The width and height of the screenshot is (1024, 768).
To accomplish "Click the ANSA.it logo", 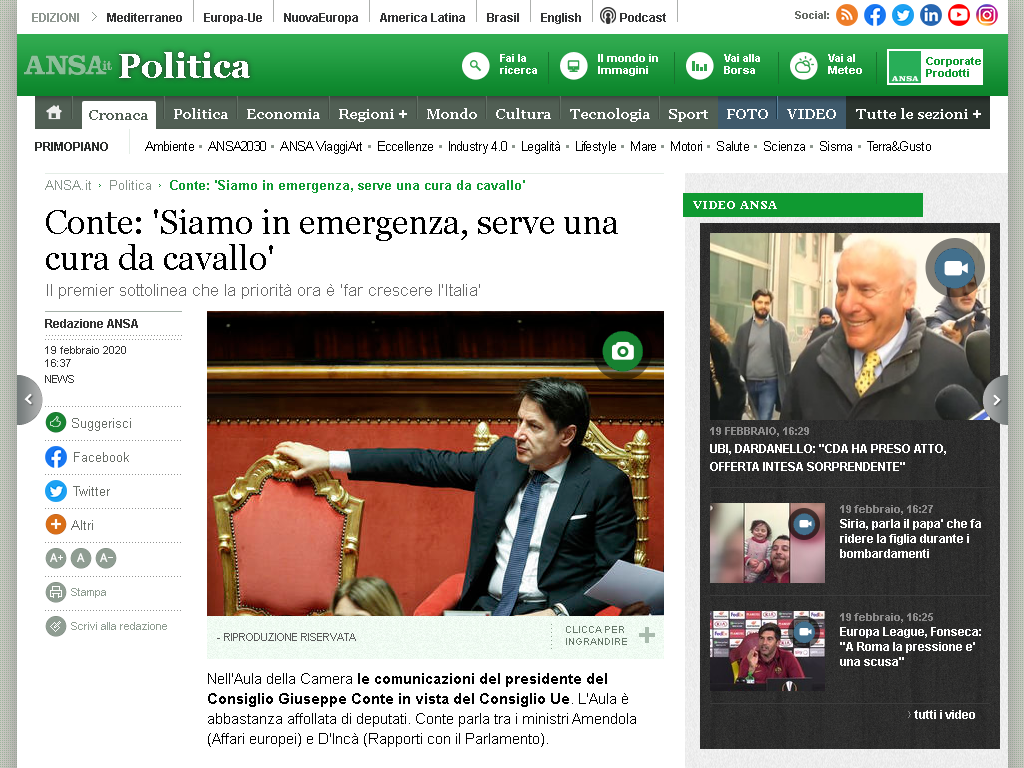I will [68, 65].
